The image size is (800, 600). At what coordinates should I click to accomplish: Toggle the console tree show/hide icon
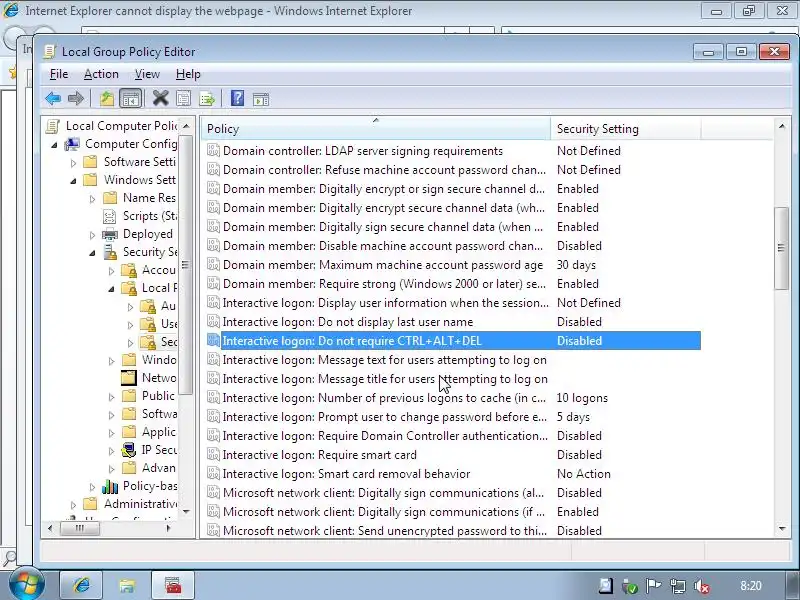click(x=130, y=98)
